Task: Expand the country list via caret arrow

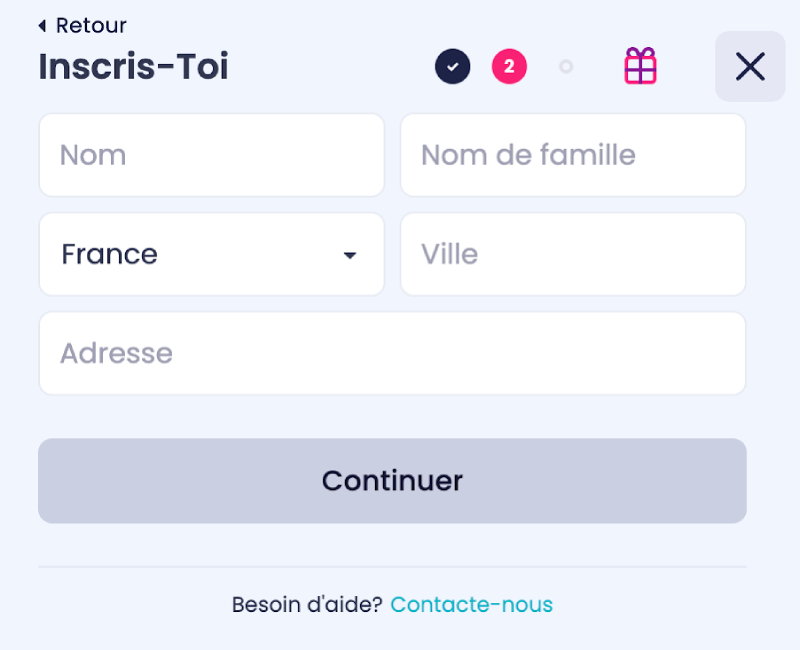Action: pos(349,255)
